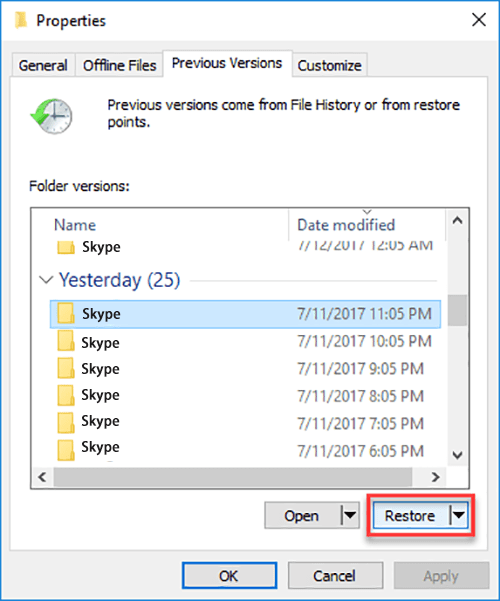This screenshot has height=601, width=500.
Task: Click the OK button
Action: (x=229, y=575)
